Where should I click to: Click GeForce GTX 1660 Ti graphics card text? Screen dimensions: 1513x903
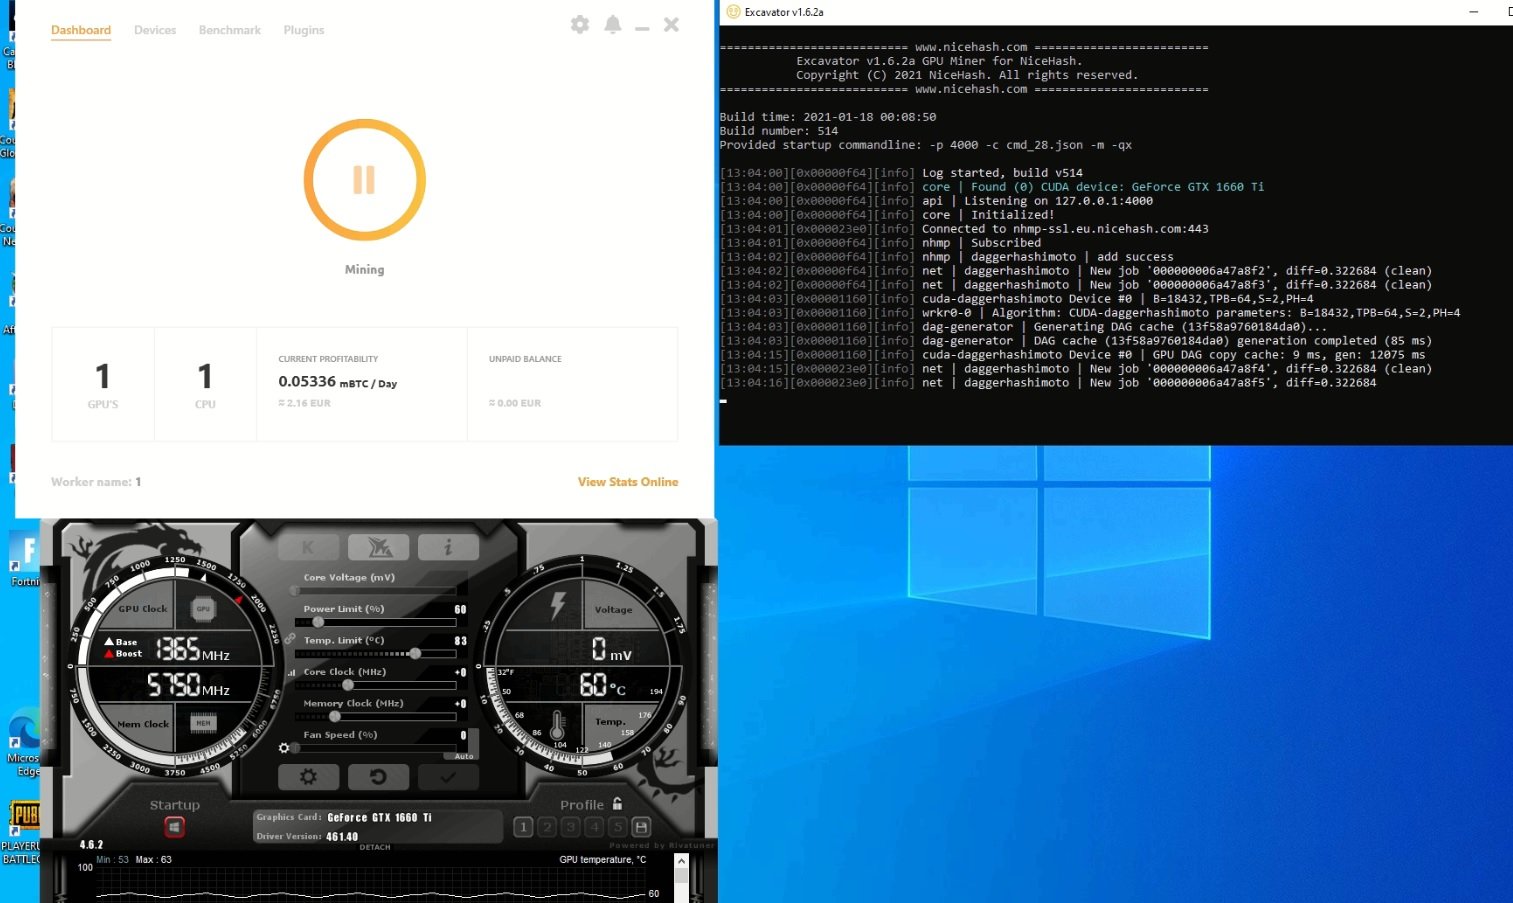click(x=379, y=818)
